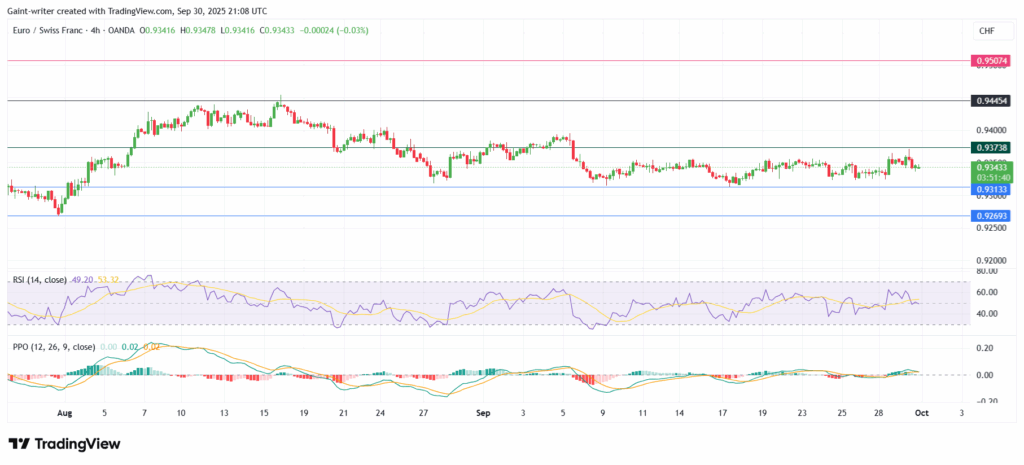Click the 03:51:40 bar countdown timer
1024x465 pixels.
[x=993, y=177]
